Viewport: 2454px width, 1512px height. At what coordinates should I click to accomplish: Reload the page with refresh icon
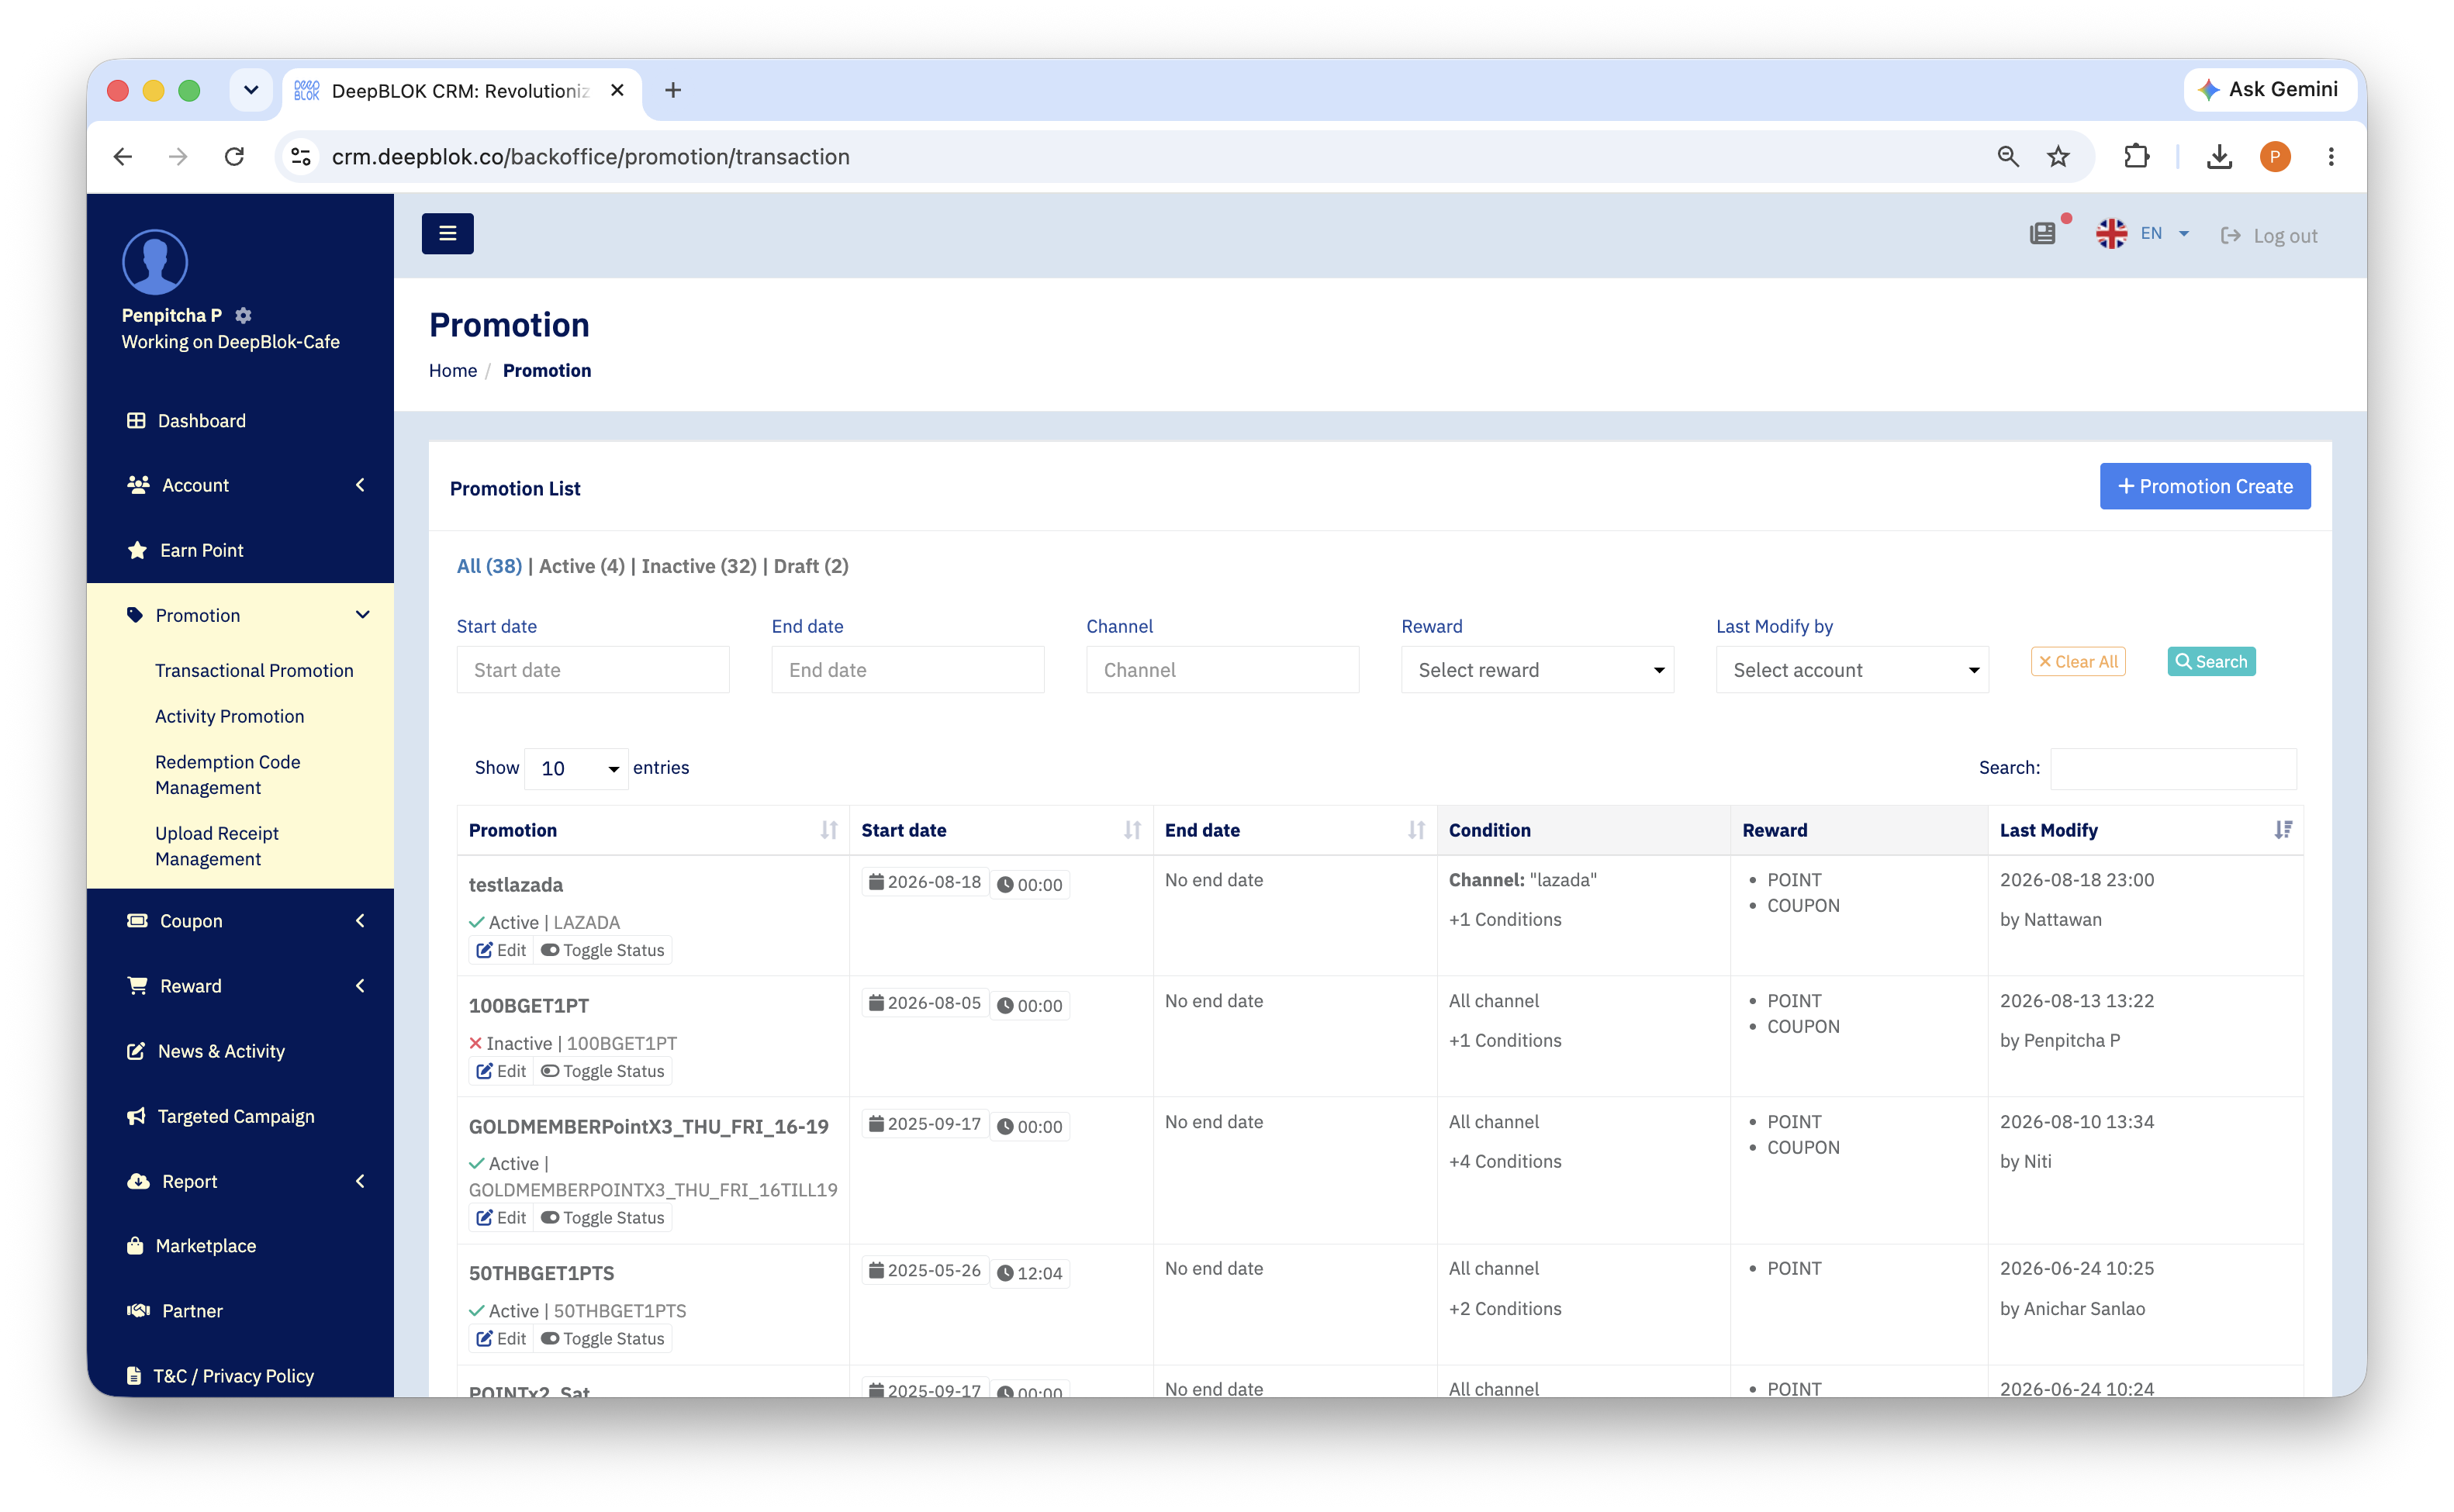pos(235,157)
